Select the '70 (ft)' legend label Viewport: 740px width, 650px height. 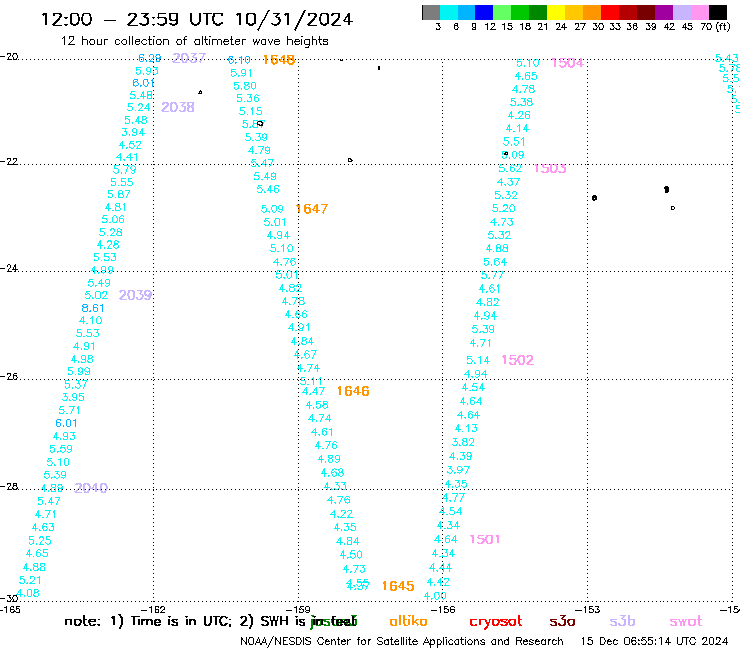(715, 27)
